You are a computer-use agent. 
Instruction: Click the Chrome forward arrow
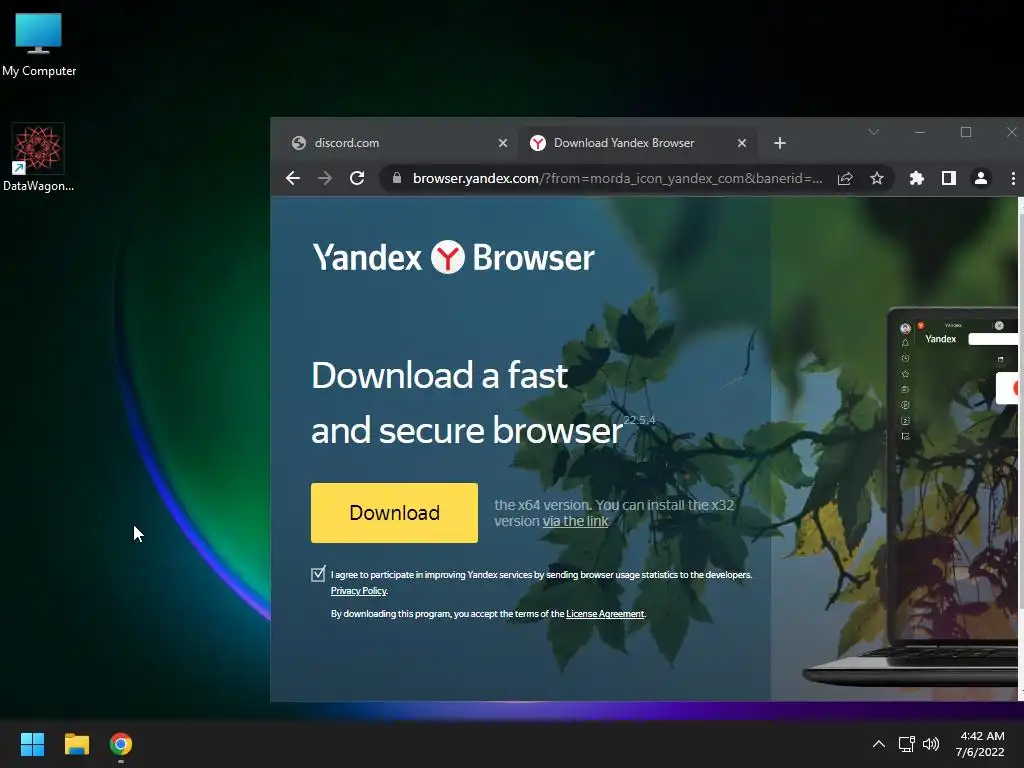tap(325, 178)
